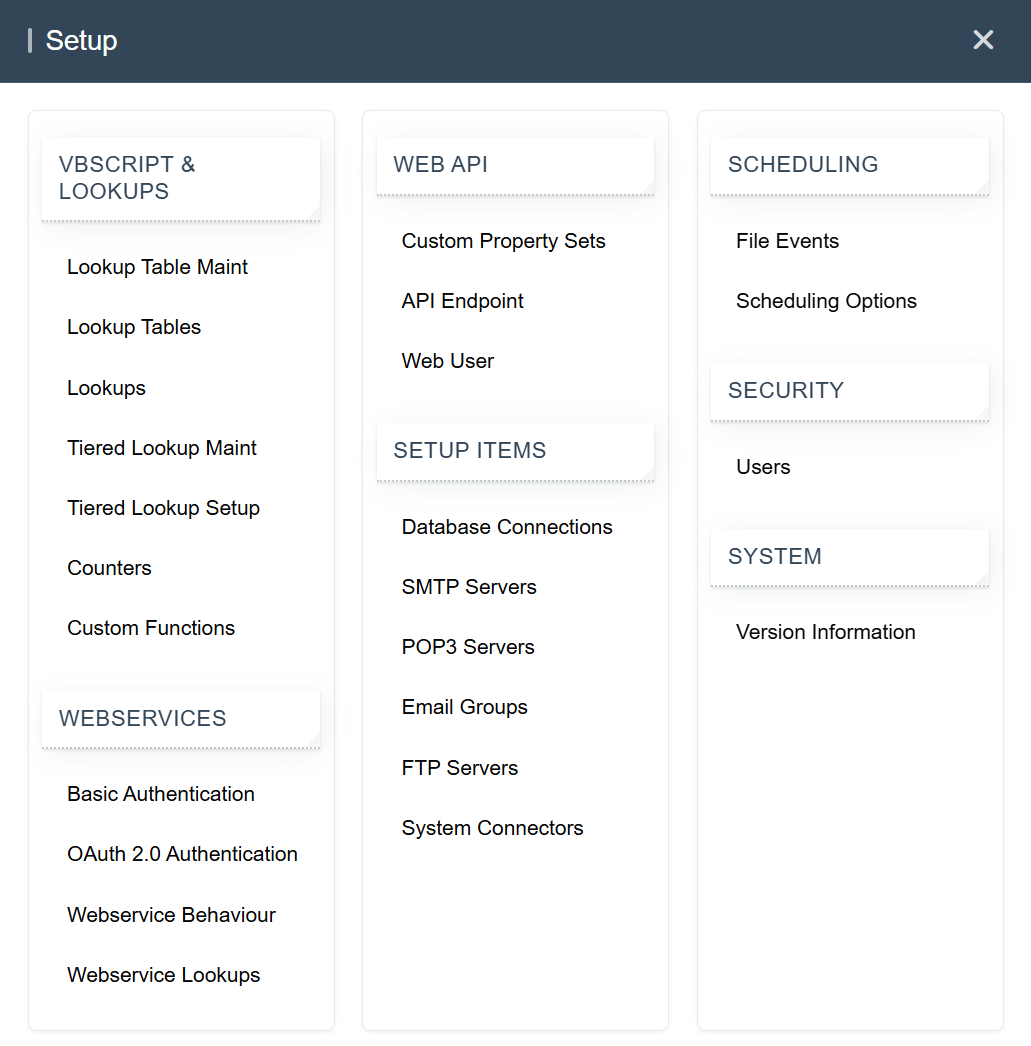The width and height of the screenshot is (1031, 1046).
Task: Open System Connectors page
Action: click(x=492, y=828)
